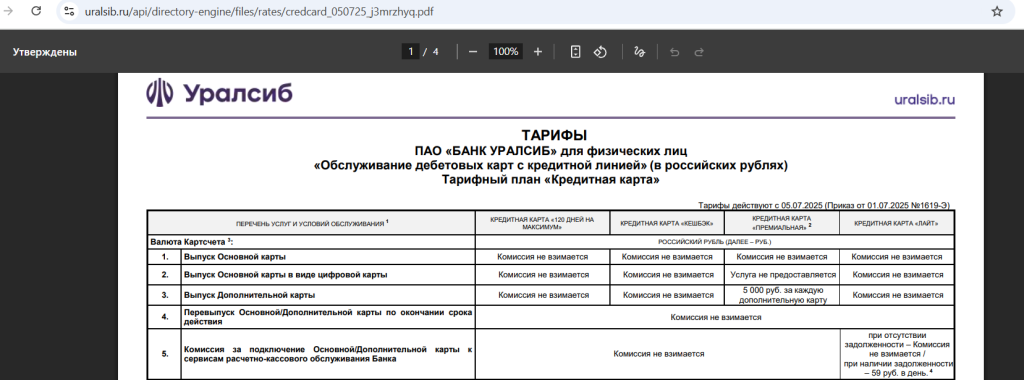Click 5 000 руб. за каждую дополнительную карту
Screen dimensions: 1024x380
tap(782, 295)
